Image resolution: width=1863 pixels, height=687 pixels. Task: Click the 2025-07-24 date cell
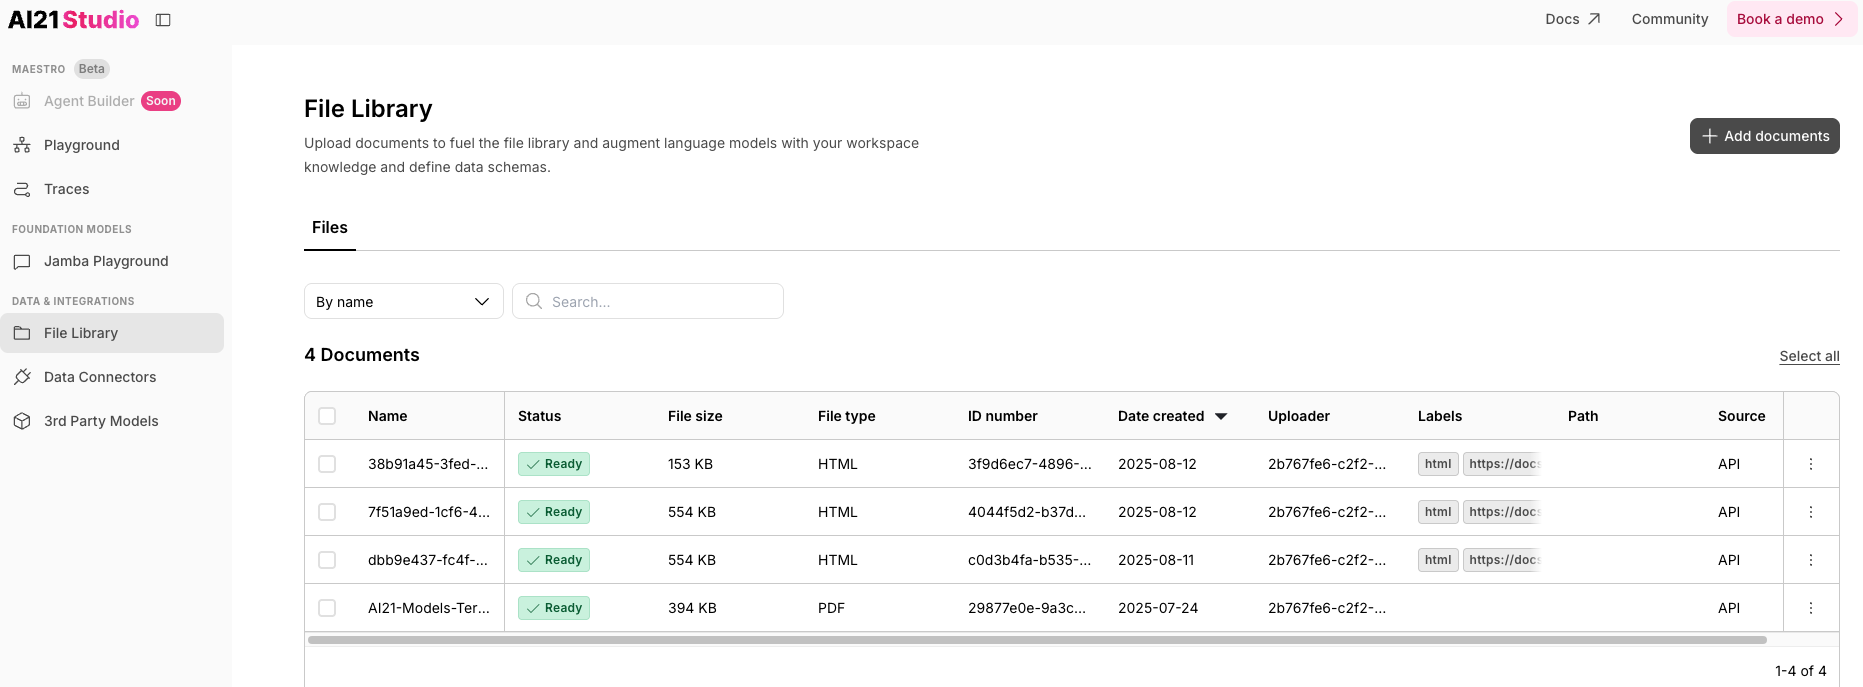pos(1158,608)
